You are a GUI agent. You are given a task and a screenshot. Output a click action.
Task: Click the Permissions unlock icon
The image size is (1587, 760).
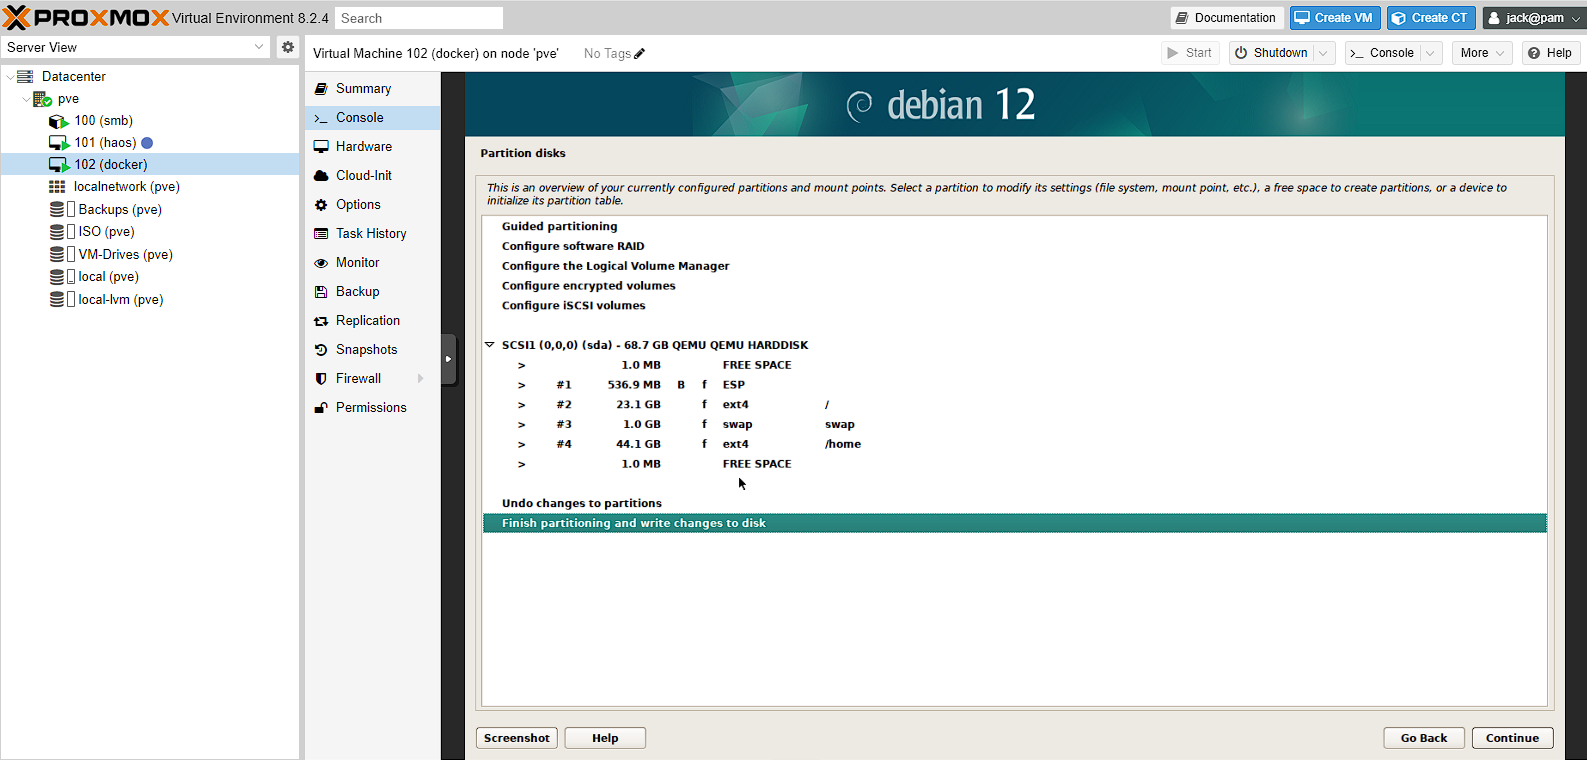coord(321,408)
